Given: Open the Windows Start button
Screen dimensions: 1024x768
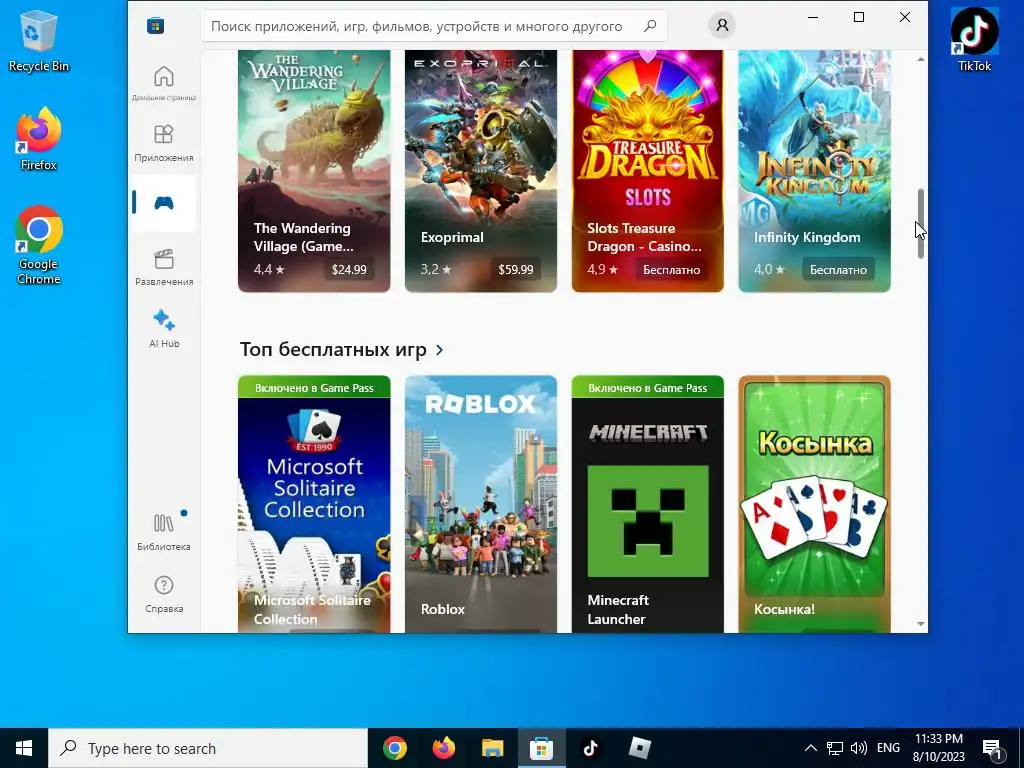Looking at the screenshot, I should 24,748.
